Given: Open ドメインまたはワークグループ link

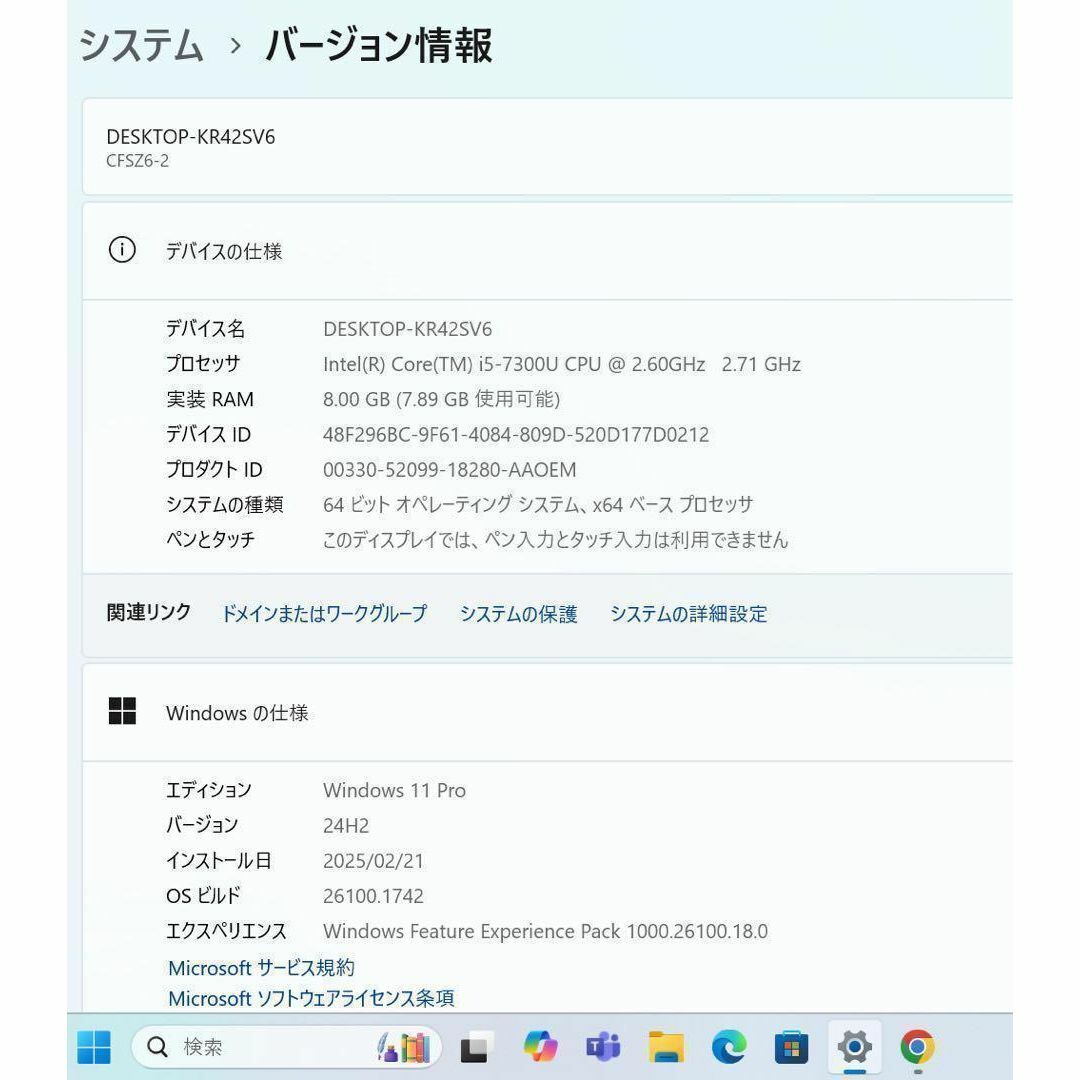Looking at the screenshot, I should coord(324,613).
